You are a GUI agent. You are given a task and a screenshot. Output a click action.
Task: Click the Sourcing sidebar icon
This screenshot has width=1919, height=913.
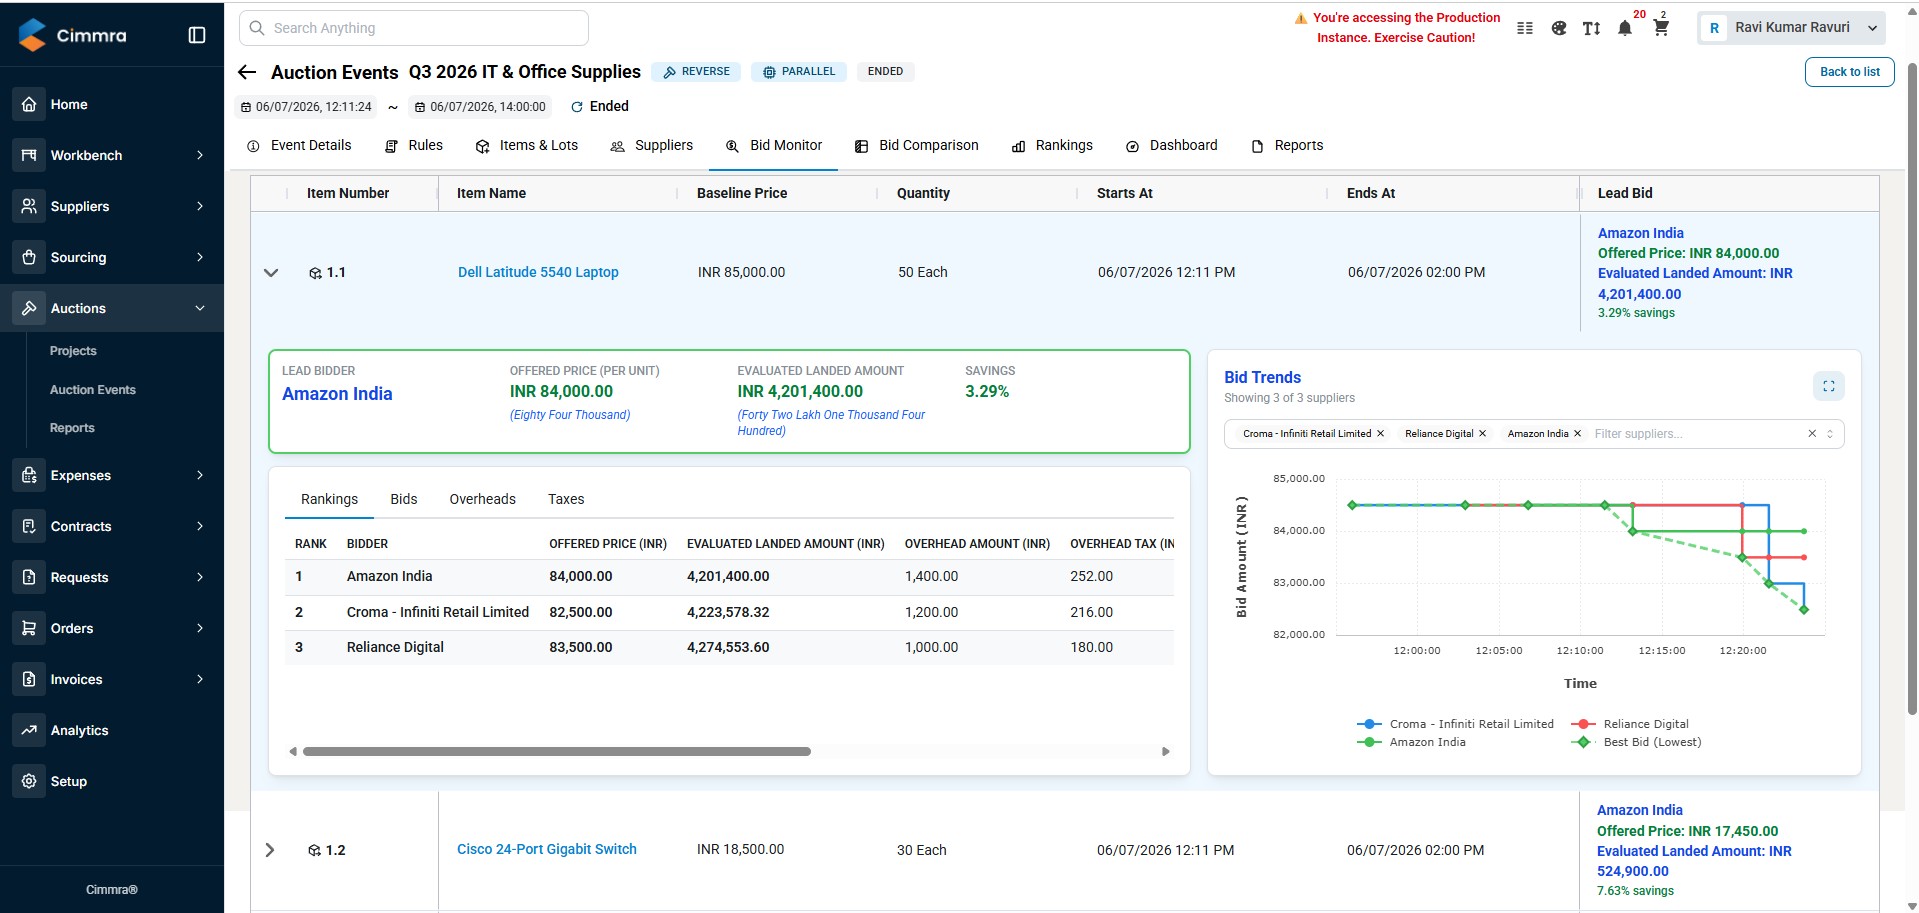[x=29, y=257]
